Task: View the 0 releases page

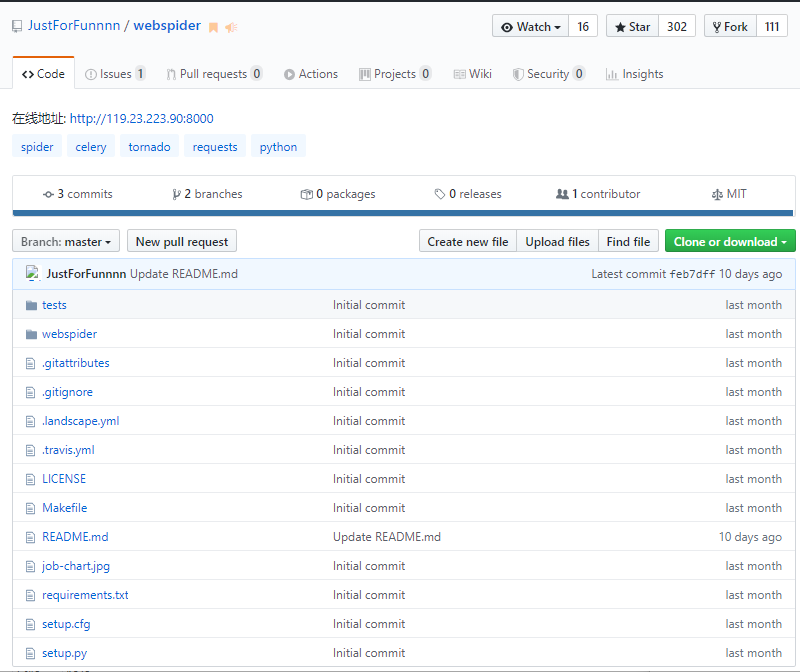Action: 468,194
